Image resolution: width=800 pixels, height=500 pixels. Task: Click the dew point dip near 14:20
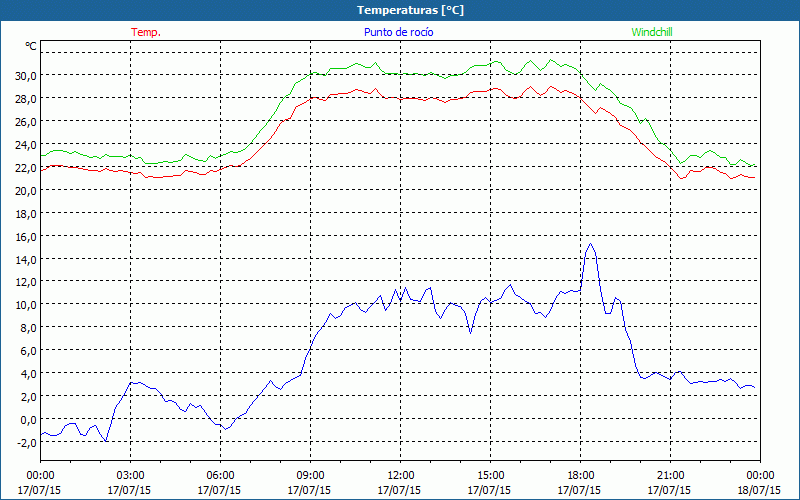[470, 333]
